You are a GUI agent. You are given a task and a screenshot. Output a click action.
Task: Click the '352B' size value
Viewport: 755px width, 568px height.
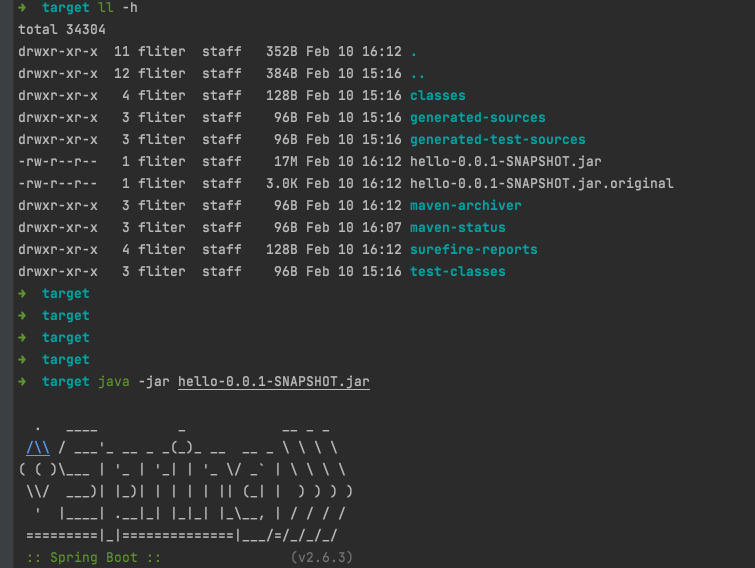pyautogui.click(x=282, y=52)
